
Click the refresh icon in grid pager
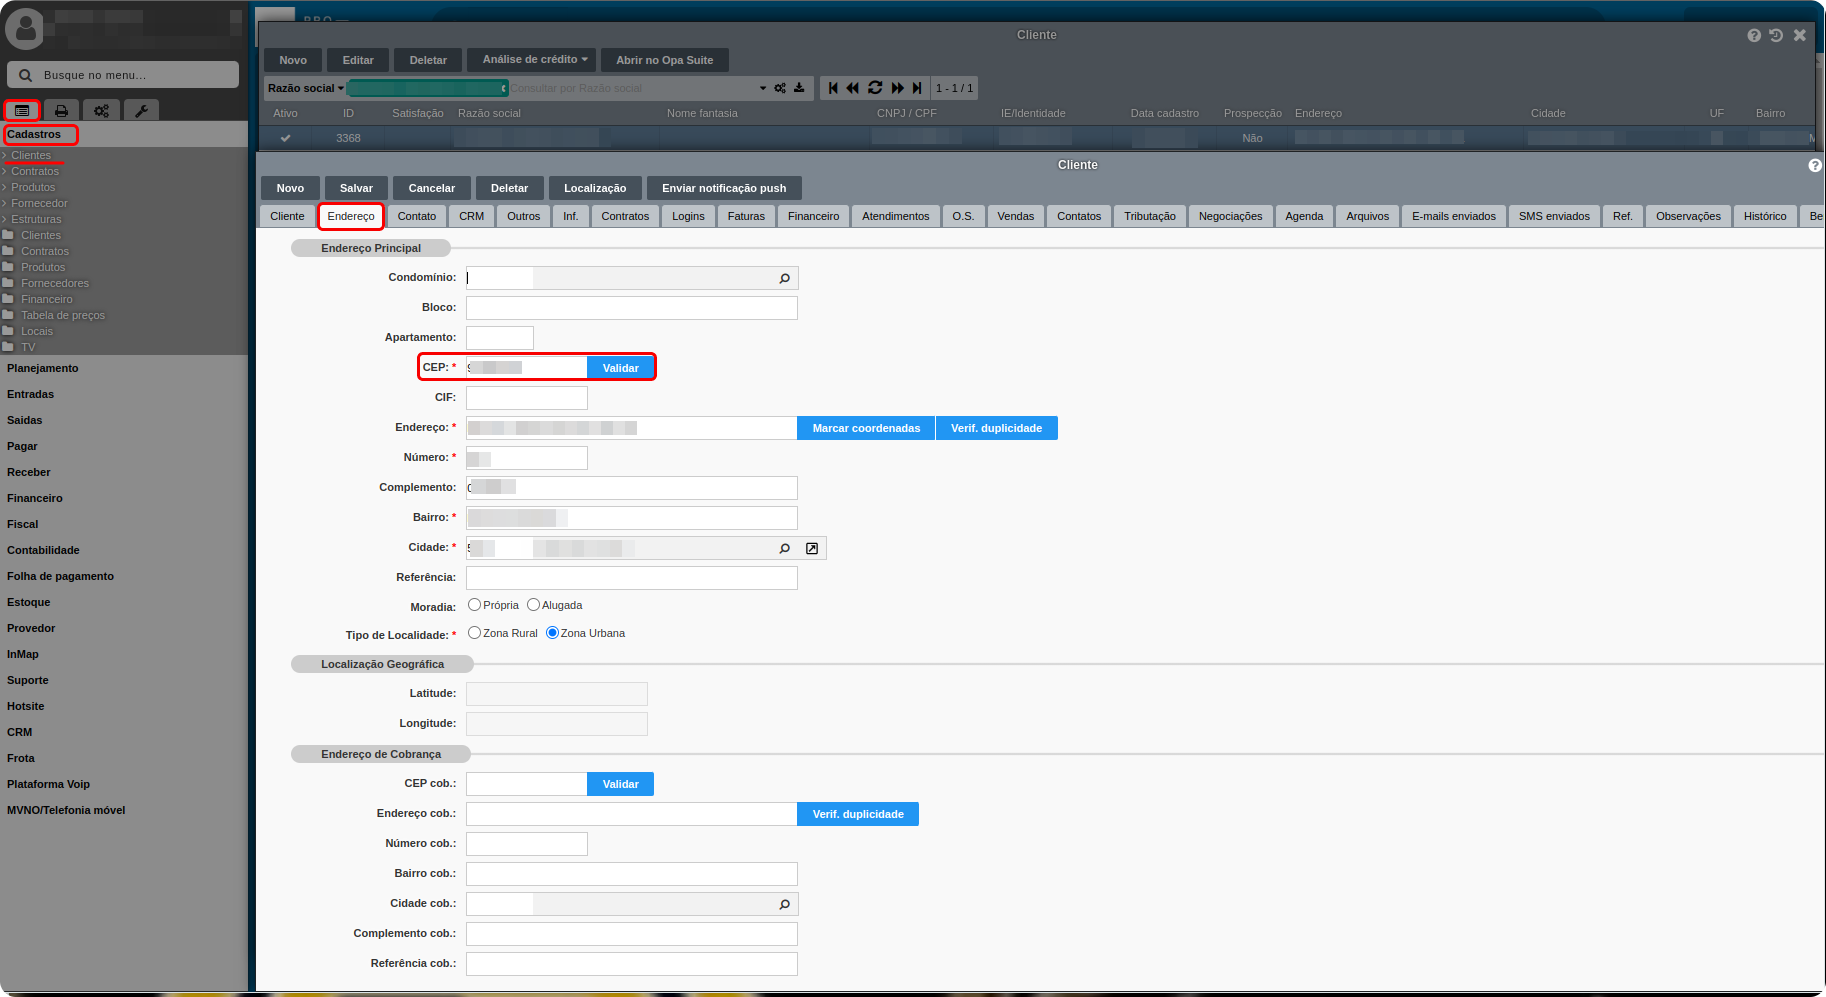click(x=875, y=88)
